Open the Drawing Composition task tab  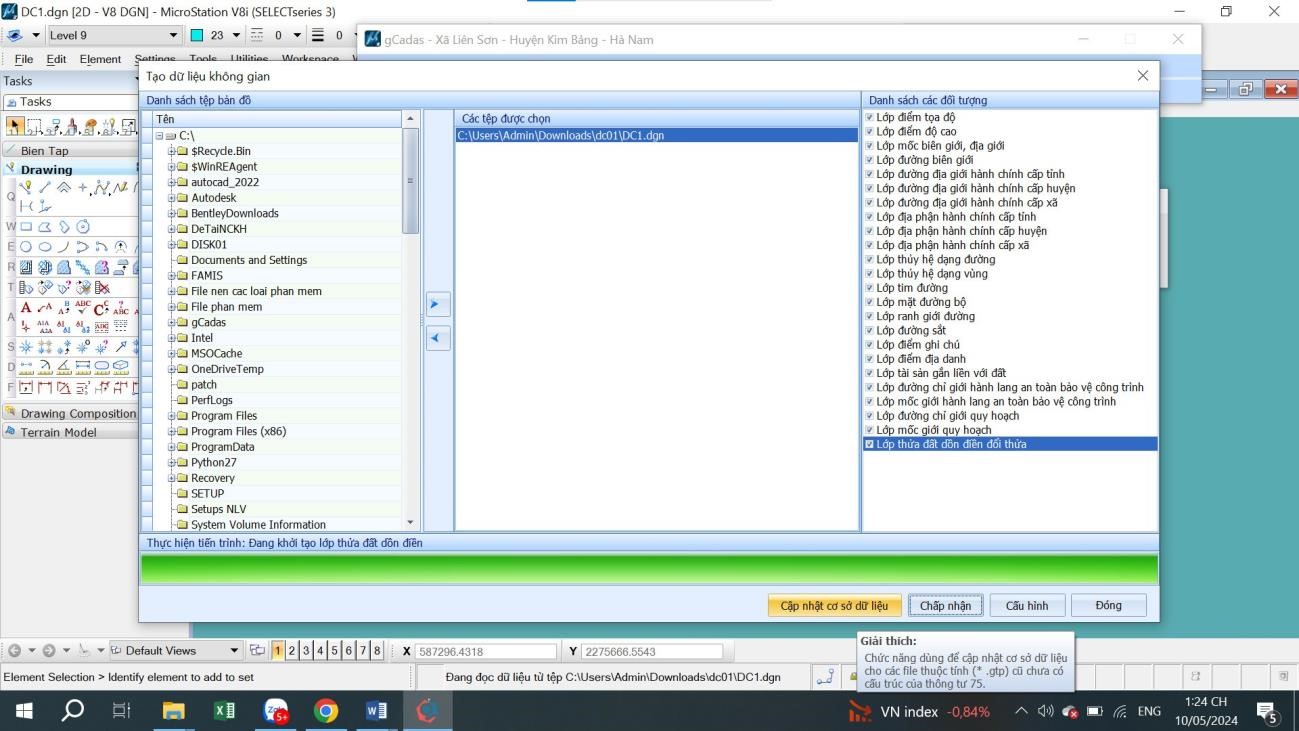click(x=78, y=413)
